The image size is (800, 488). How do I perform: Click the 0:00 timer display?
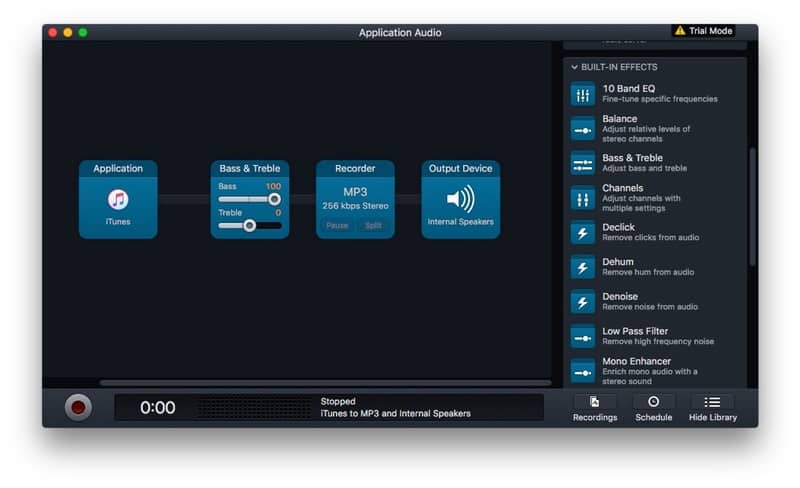click(x=158, y=407)
